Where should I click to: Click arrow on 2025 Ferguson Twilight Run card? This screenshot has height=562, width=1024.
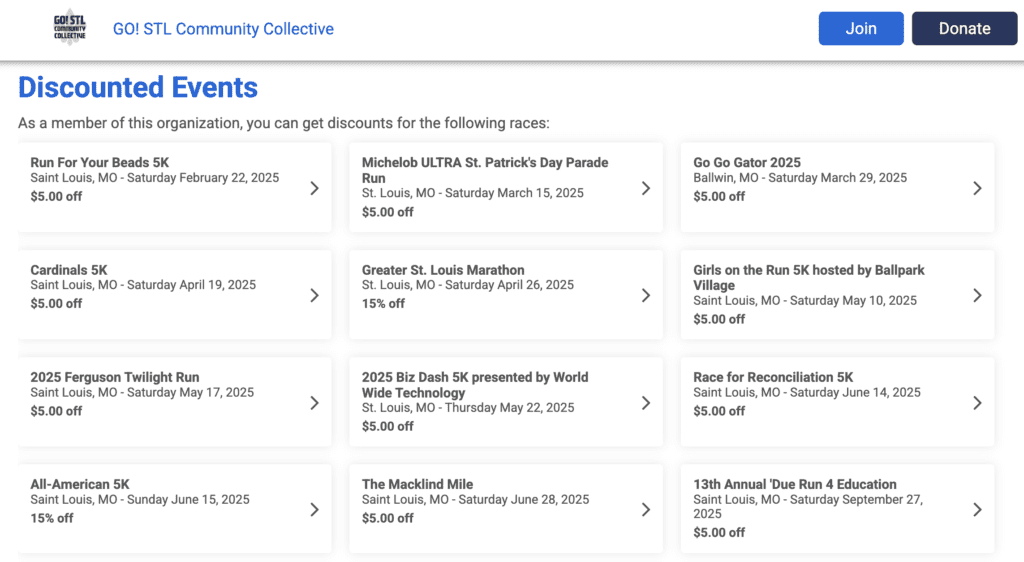[314, 403]
